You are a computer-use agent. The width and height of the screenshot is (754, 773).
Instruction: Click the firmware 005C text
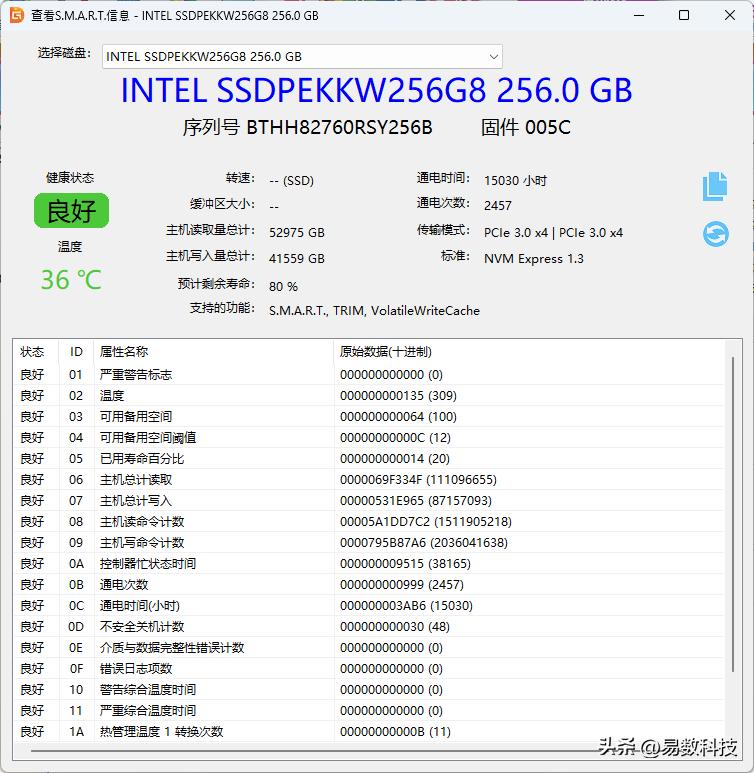548,127
